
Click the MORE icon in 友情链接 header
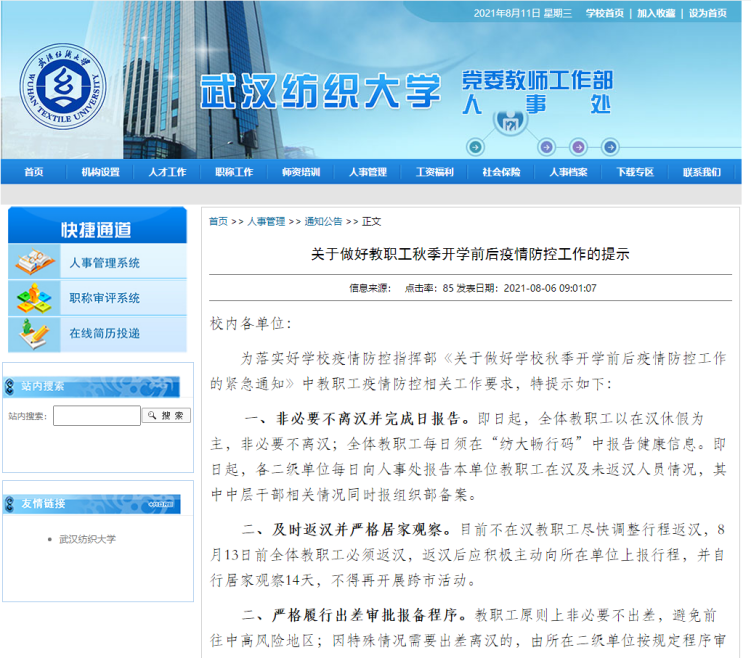click(x=161, y=504)
